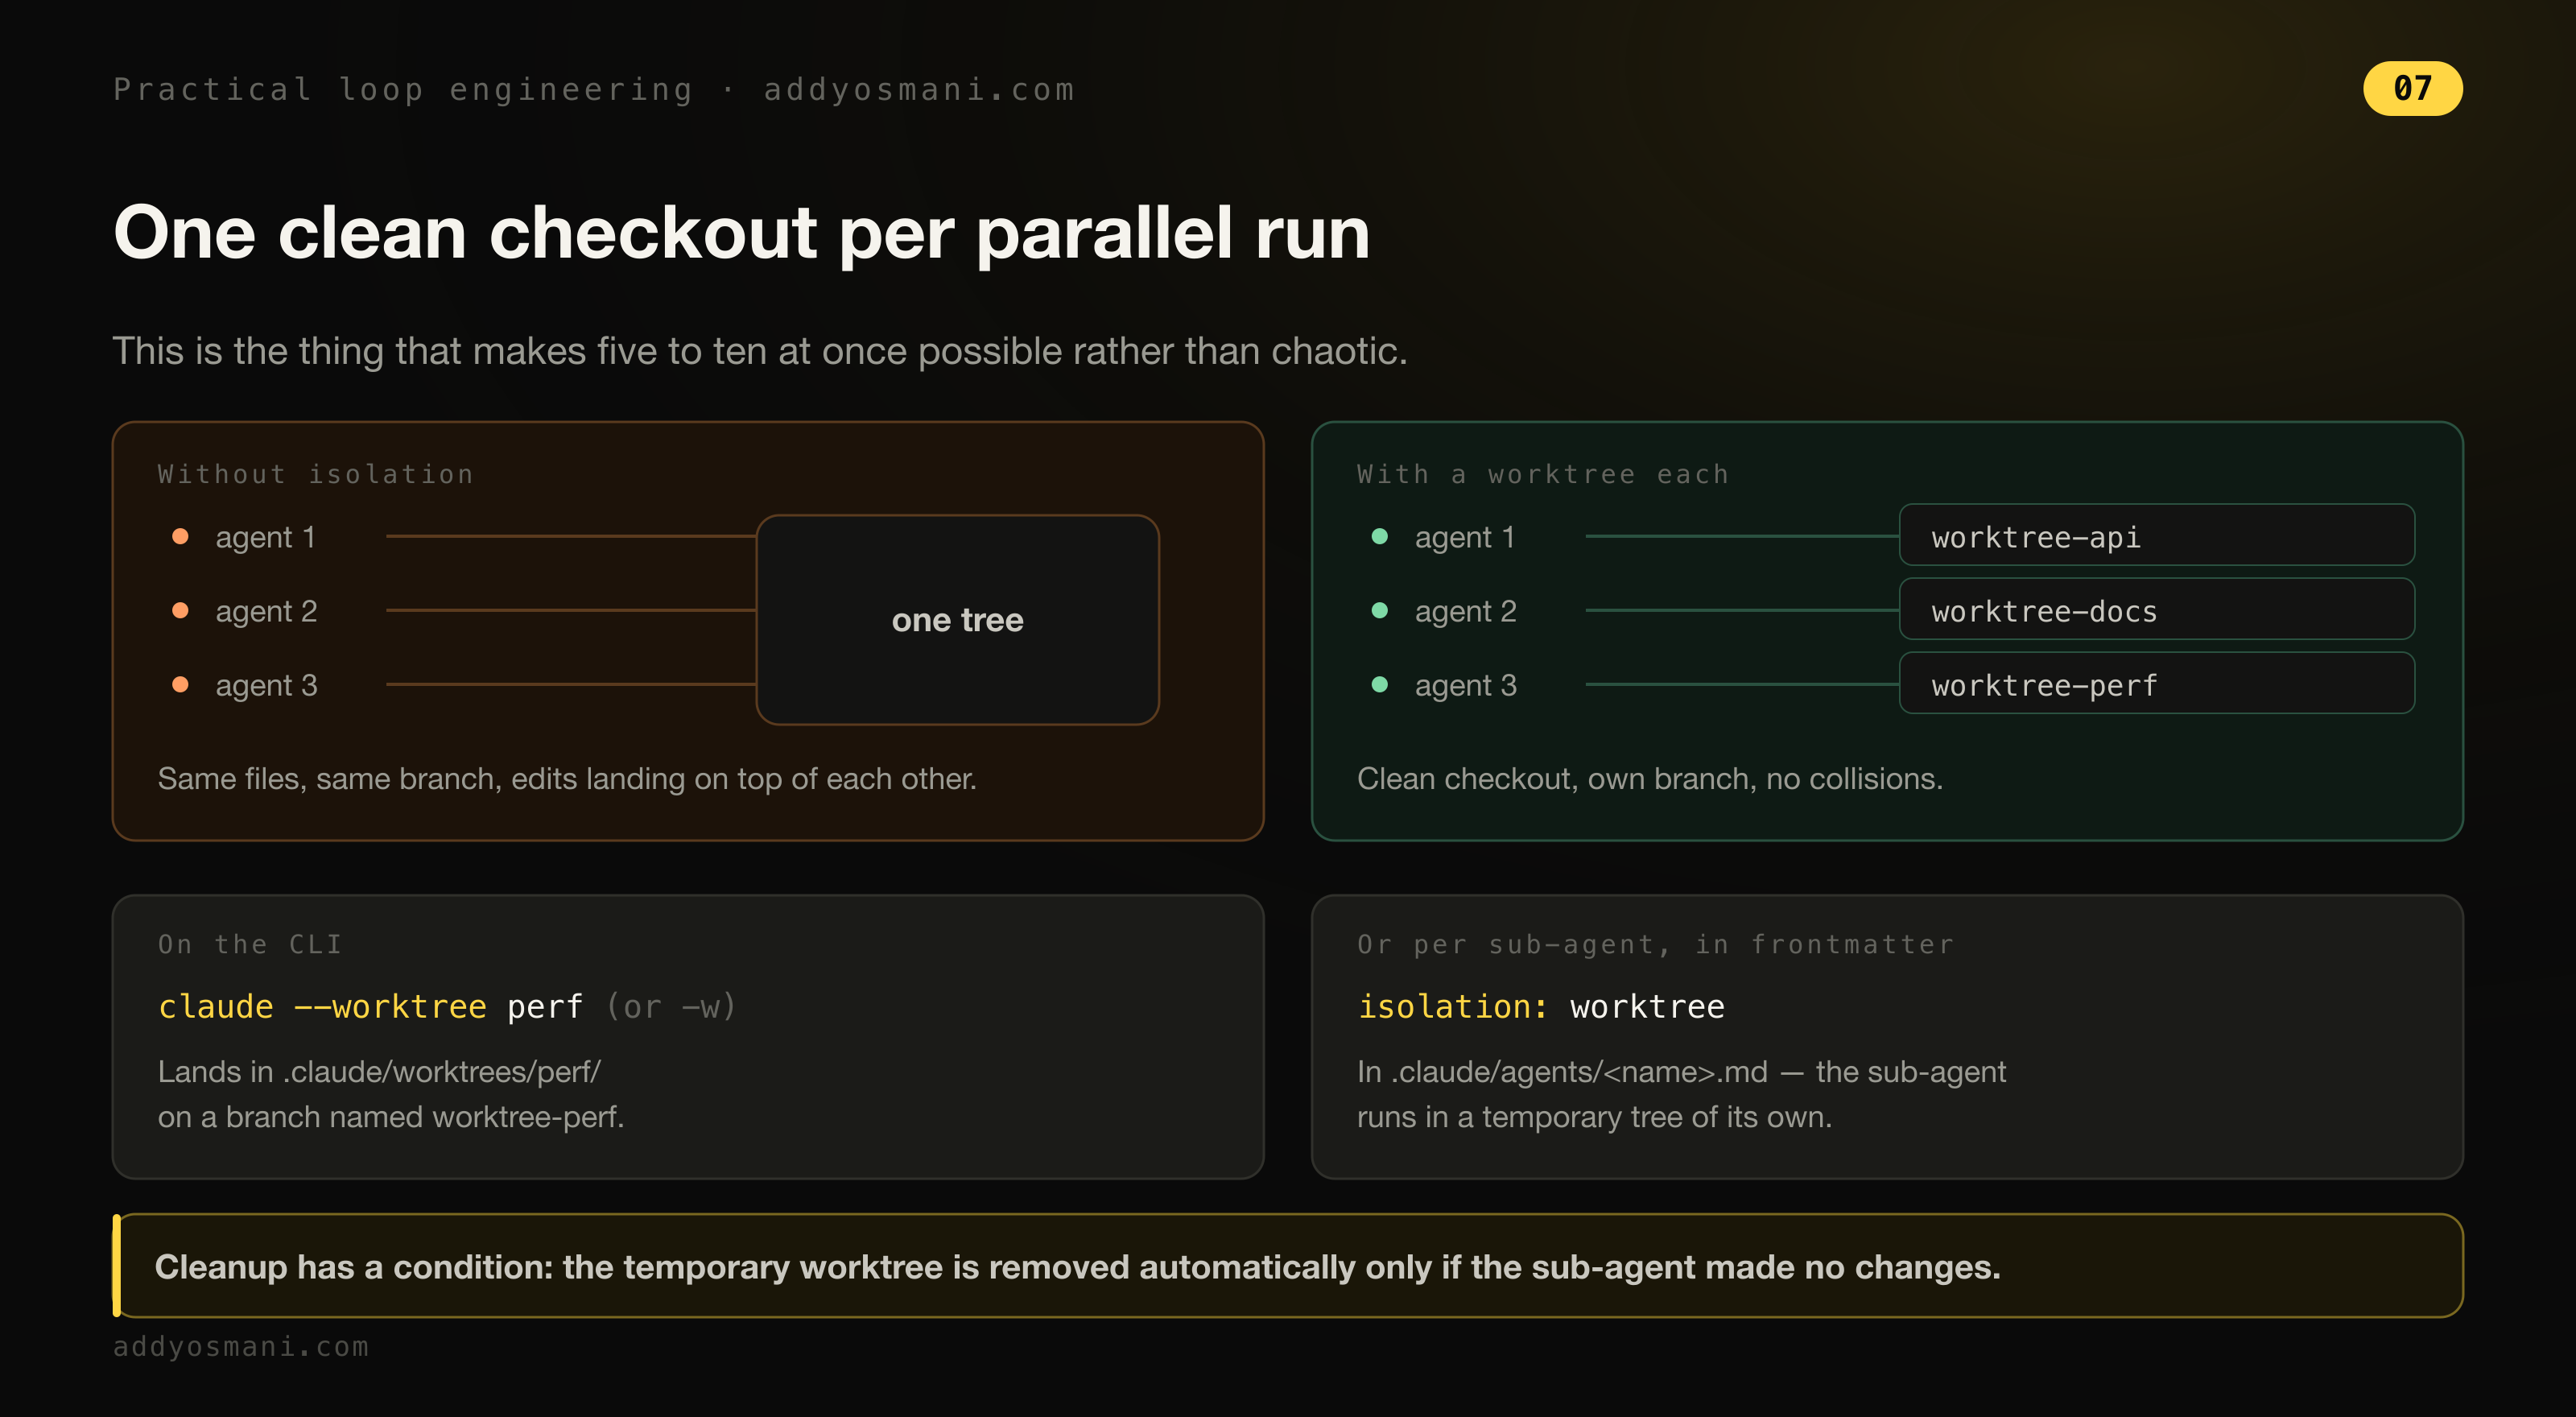
Task: Click the 'one tree' box
Action: [x=957, y=620]
